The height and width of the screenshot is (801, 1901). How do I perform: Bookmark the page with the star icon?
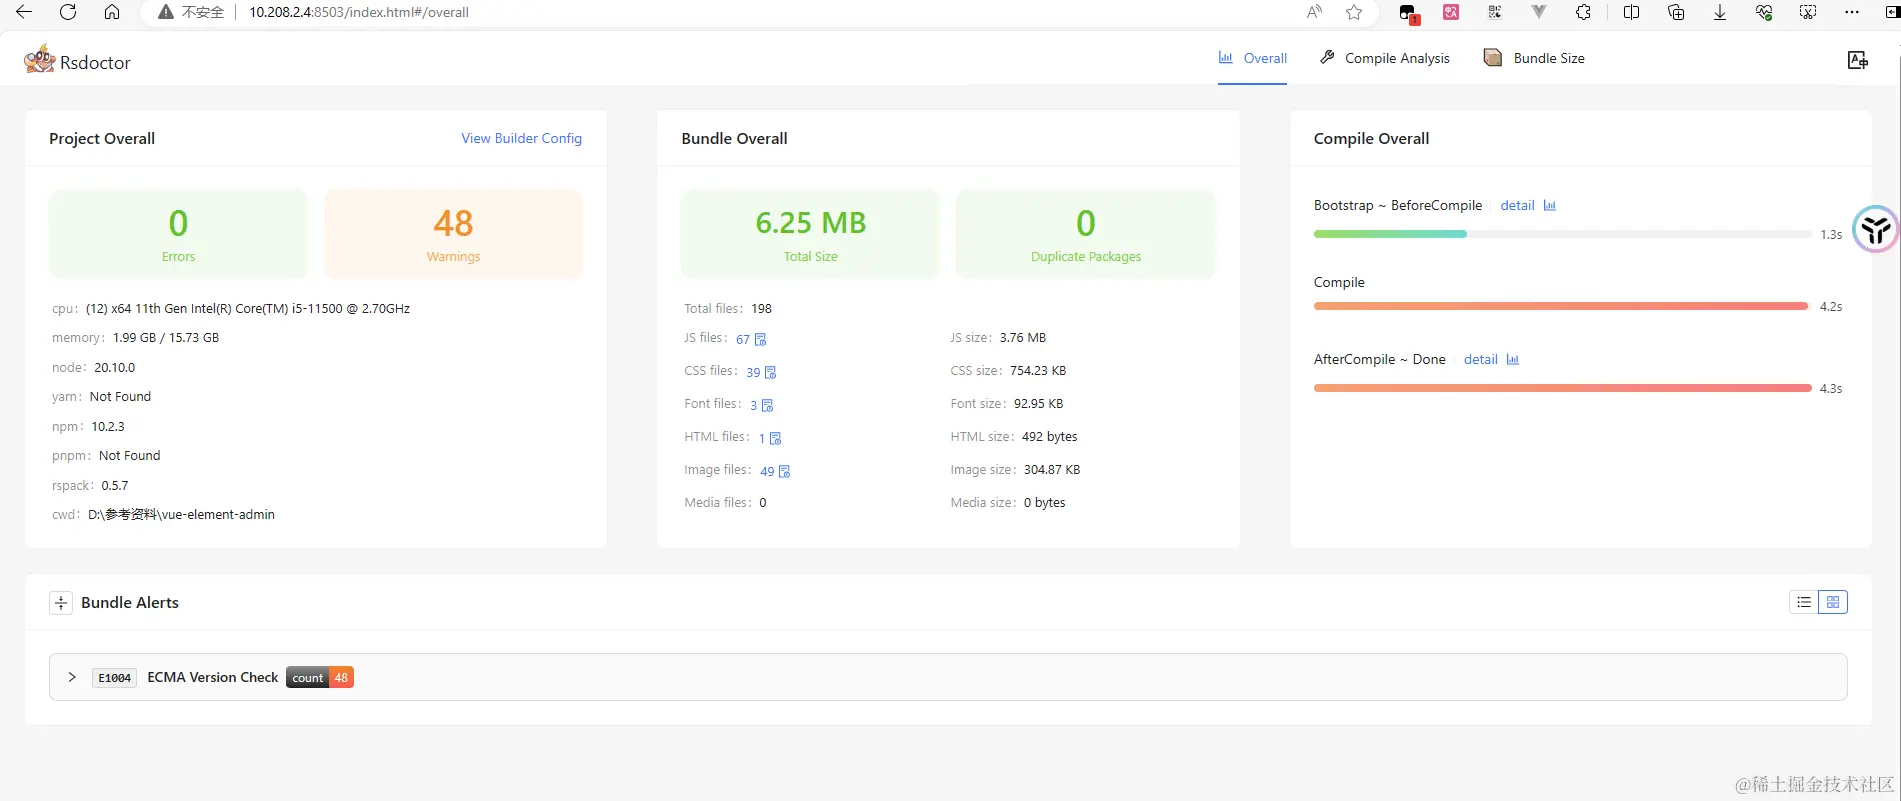pyautogui.click(x=1354, y=12)
